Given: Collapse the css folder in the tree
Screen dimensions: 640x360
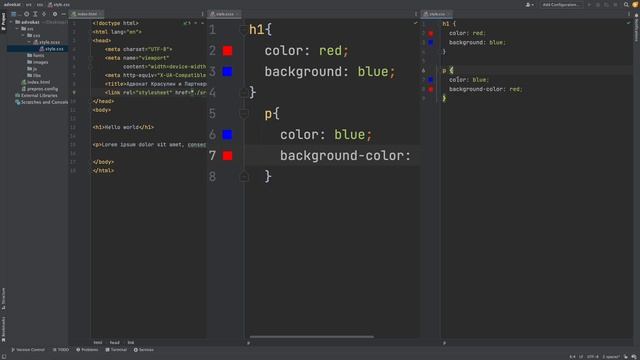Looking at the screenshot, I should (23, 36).
